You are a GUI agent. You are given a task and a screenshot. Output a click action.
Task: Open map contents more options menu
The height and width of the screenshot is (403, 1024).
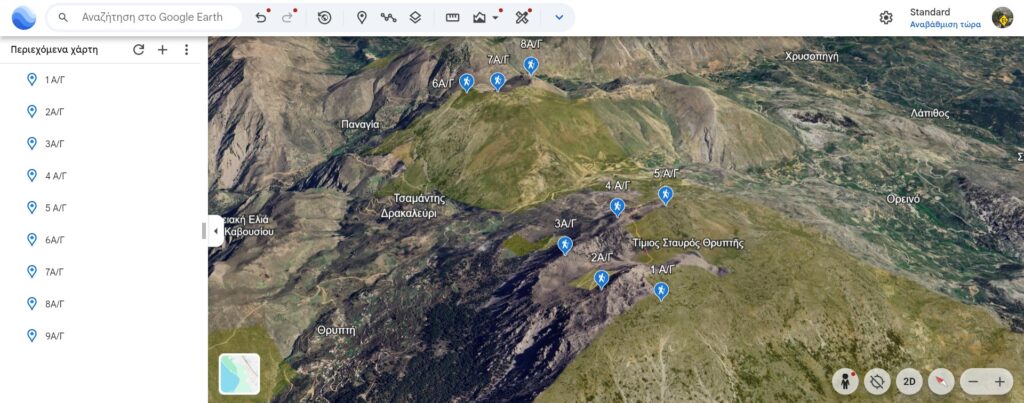pyautogui.click(x=186, y=50)
